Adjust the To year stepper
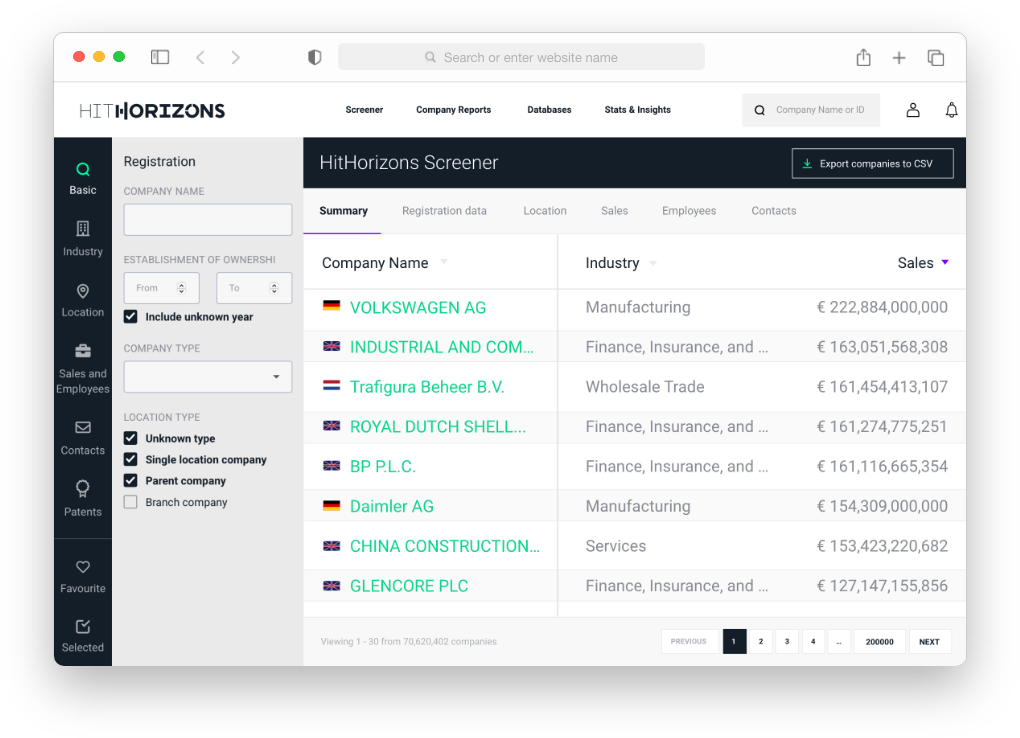The image size is (1020, 738). point(274,288)
